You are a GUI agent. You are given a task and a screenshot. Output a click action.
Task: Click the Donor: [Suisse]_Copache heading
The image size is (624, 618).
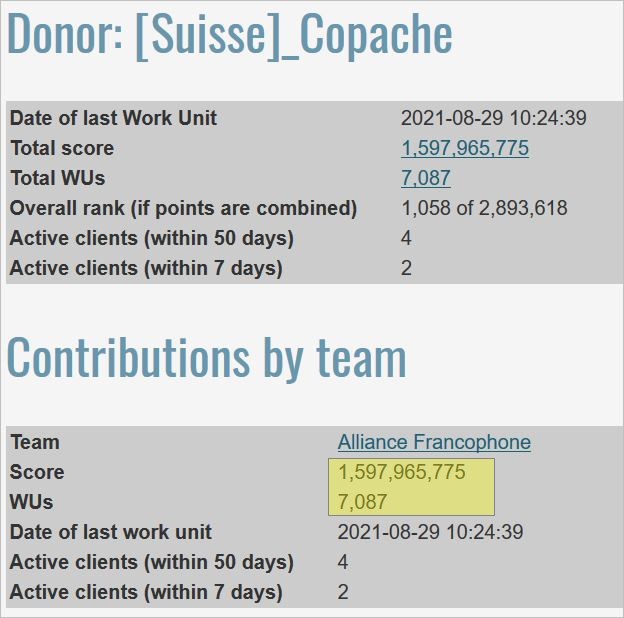click(x=230, y=35)
